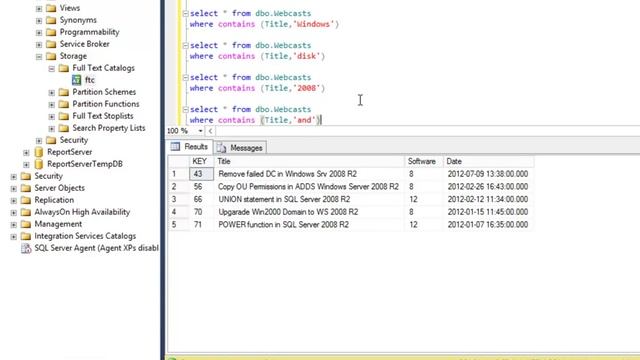Click the Title column header
Viewport: 640px width, 360px height.
click(309, 161)
